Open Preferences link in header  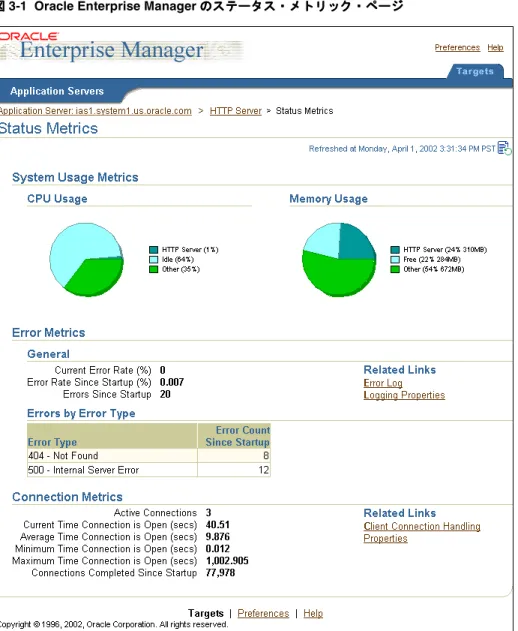click(457, 47)
